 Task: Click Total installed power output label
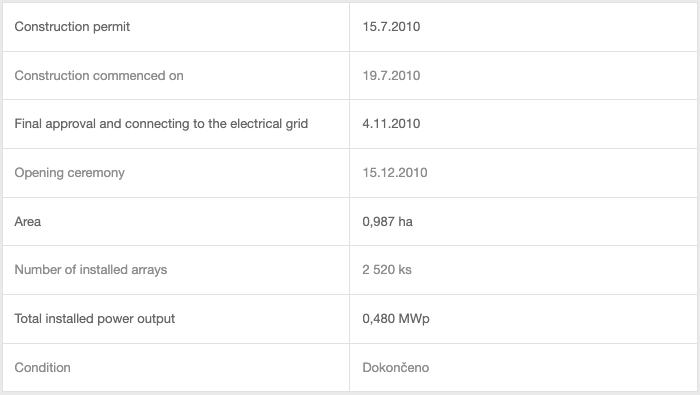pos(95,319)
